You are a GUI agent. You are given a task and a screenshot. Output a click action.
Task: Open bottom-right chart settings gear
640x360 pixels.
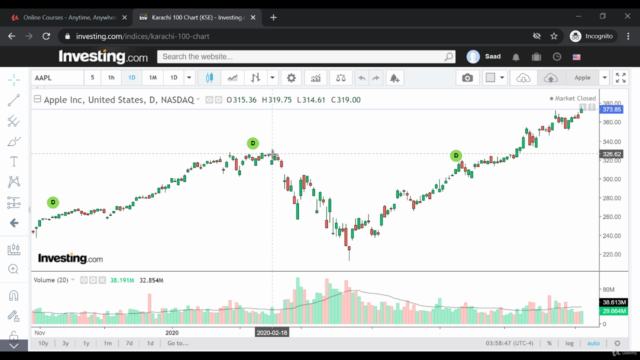pos(617,343)
